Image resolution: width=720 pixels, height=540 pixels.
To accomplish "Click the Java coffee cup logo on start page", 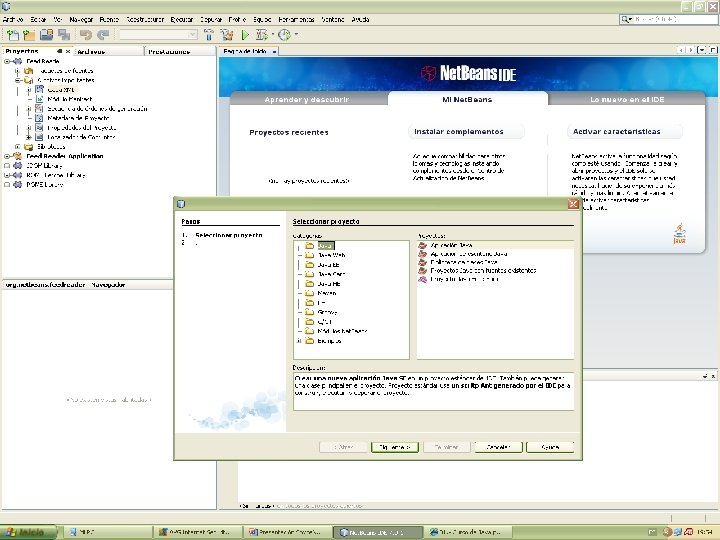I will tap(680, 234).
